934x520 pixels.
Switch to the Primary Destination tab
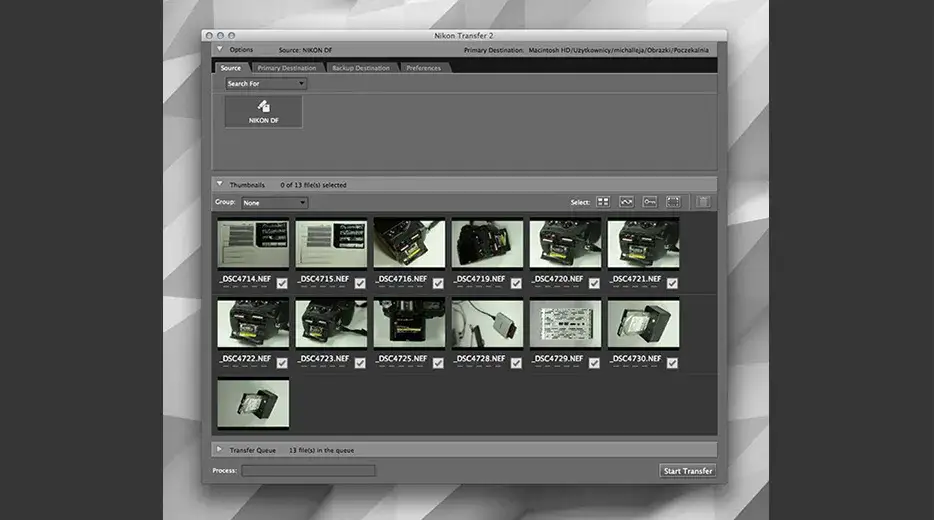[287, 68]
